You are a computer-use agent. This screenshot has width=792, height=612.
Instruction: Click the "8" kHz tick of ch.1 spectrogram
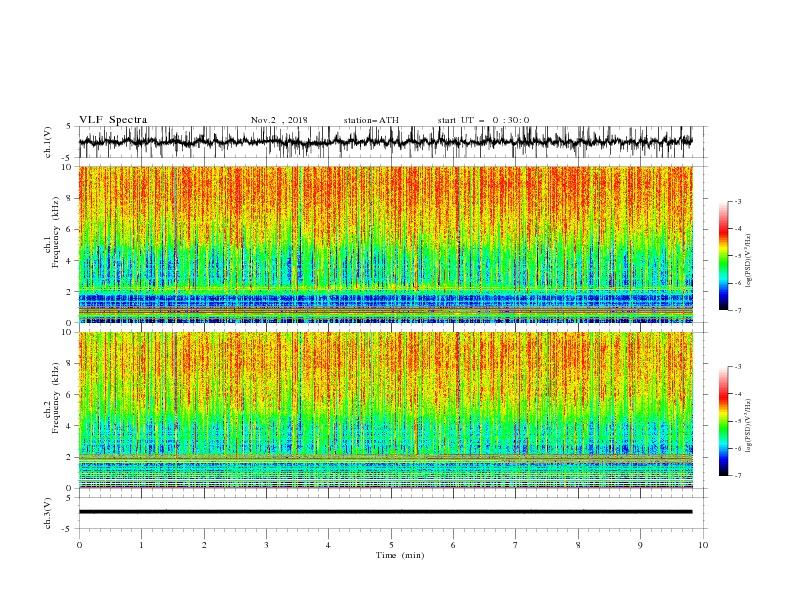[x=71, y=198]
